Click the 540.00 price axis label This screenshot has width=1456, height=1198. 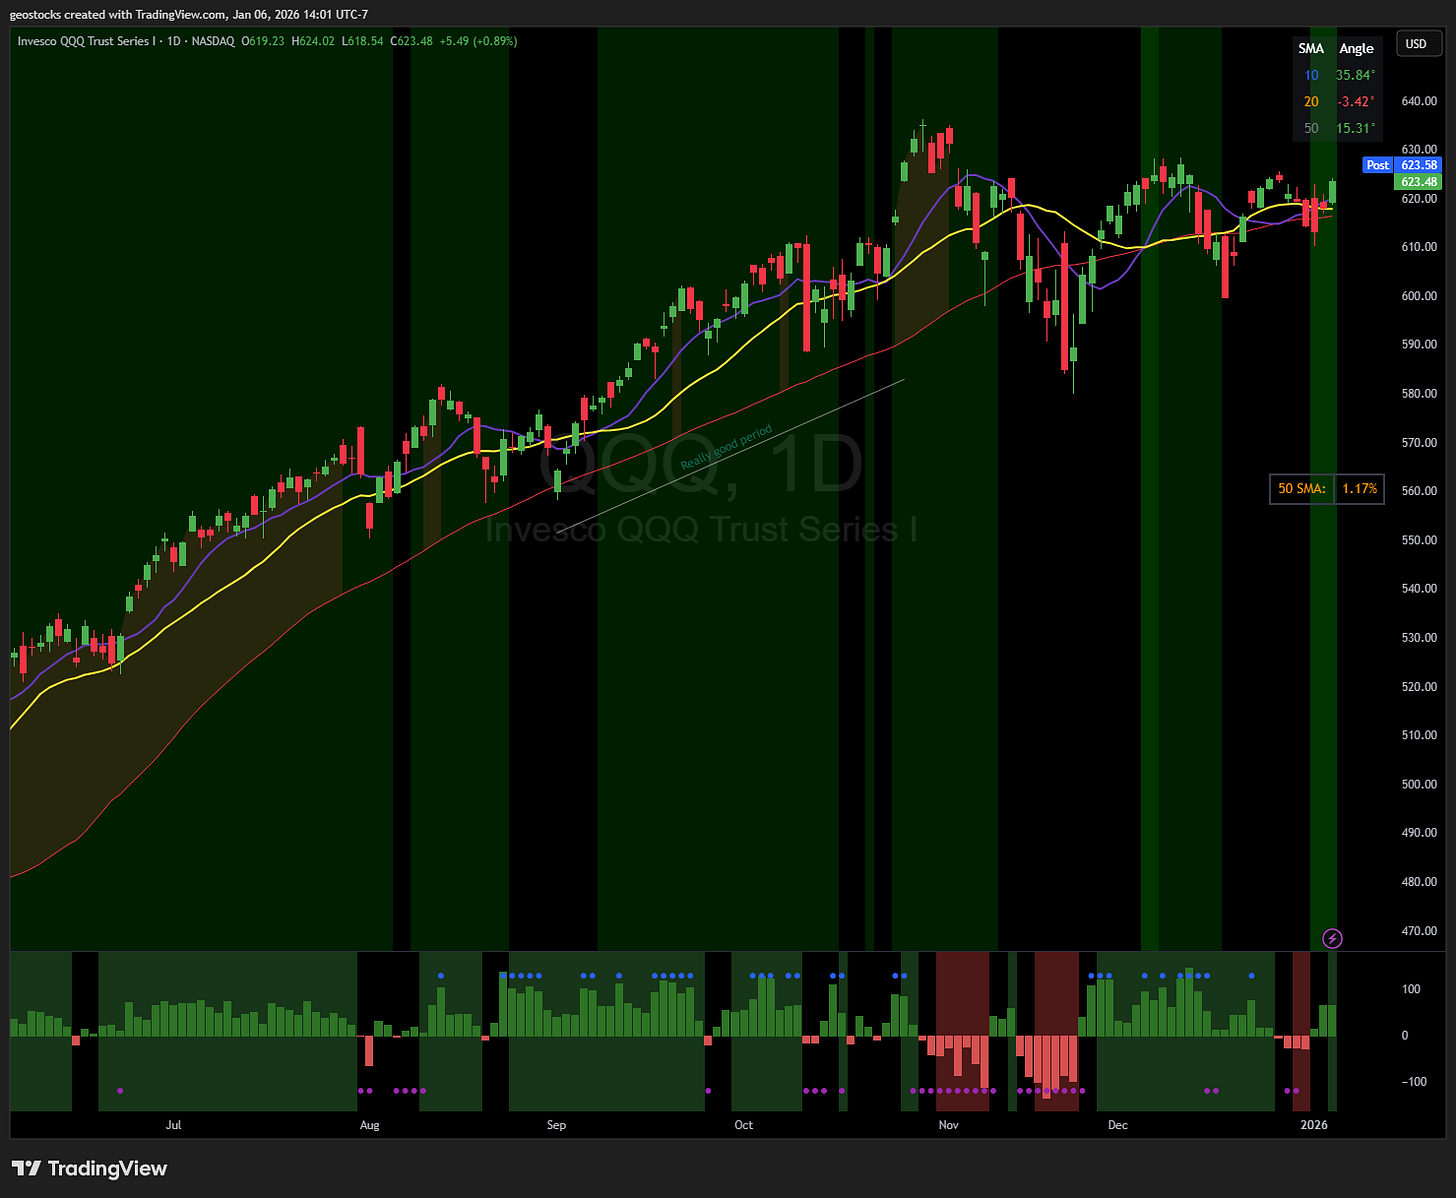point(1419,589)
